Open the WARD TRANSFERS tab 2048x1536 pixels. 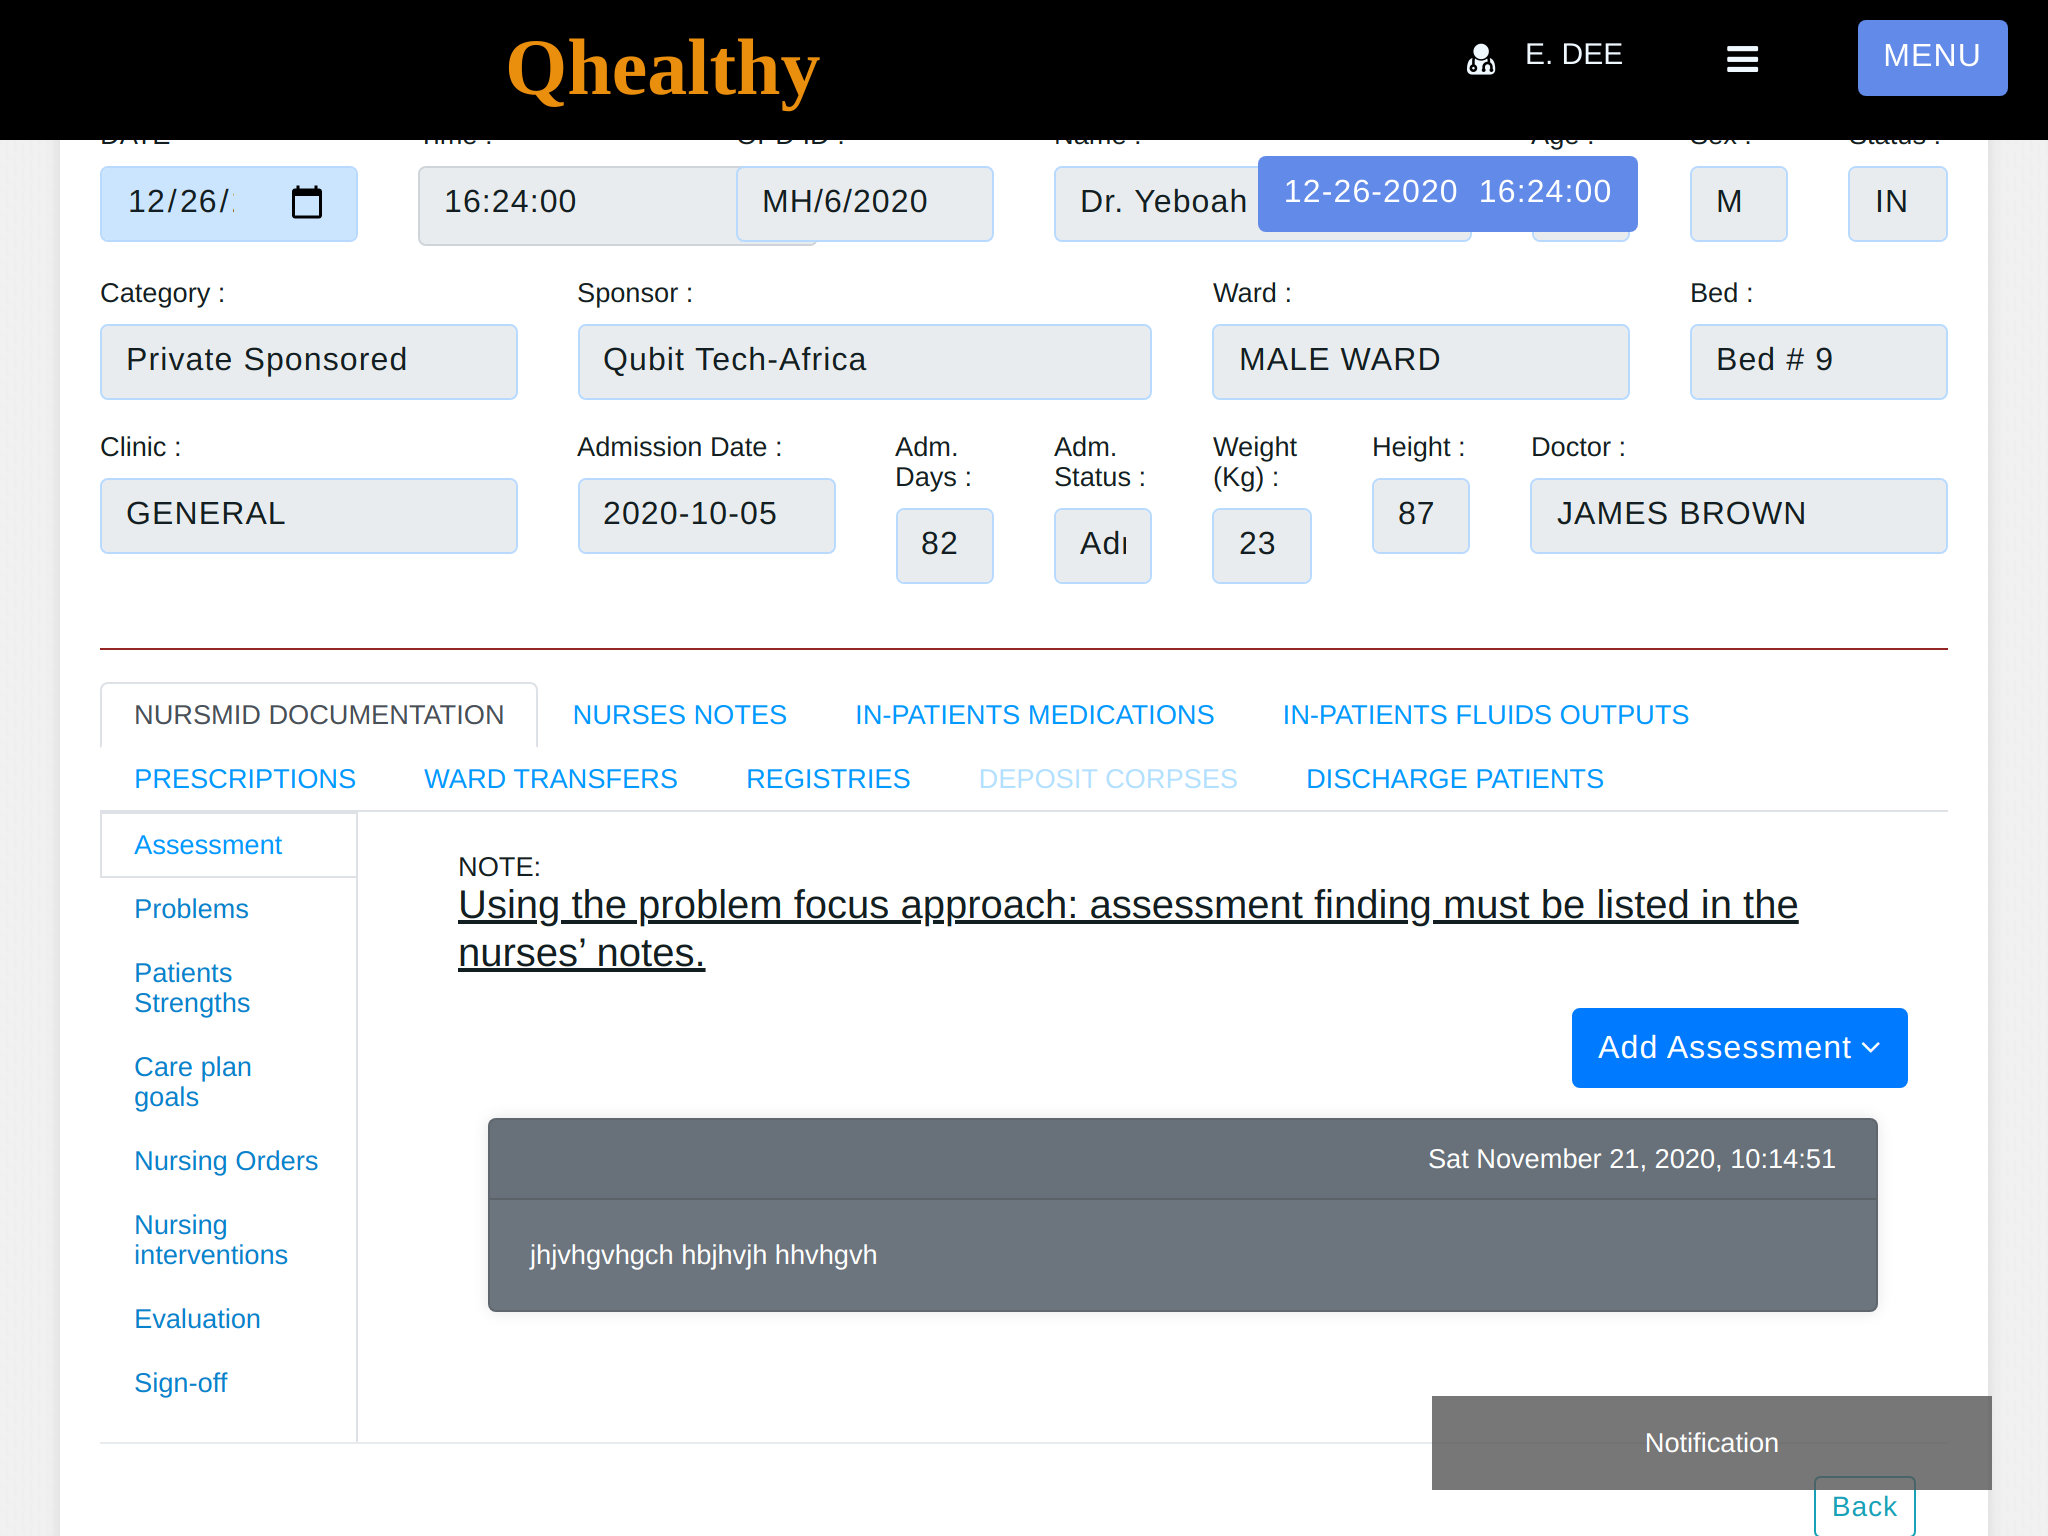[x=550, y=779]
